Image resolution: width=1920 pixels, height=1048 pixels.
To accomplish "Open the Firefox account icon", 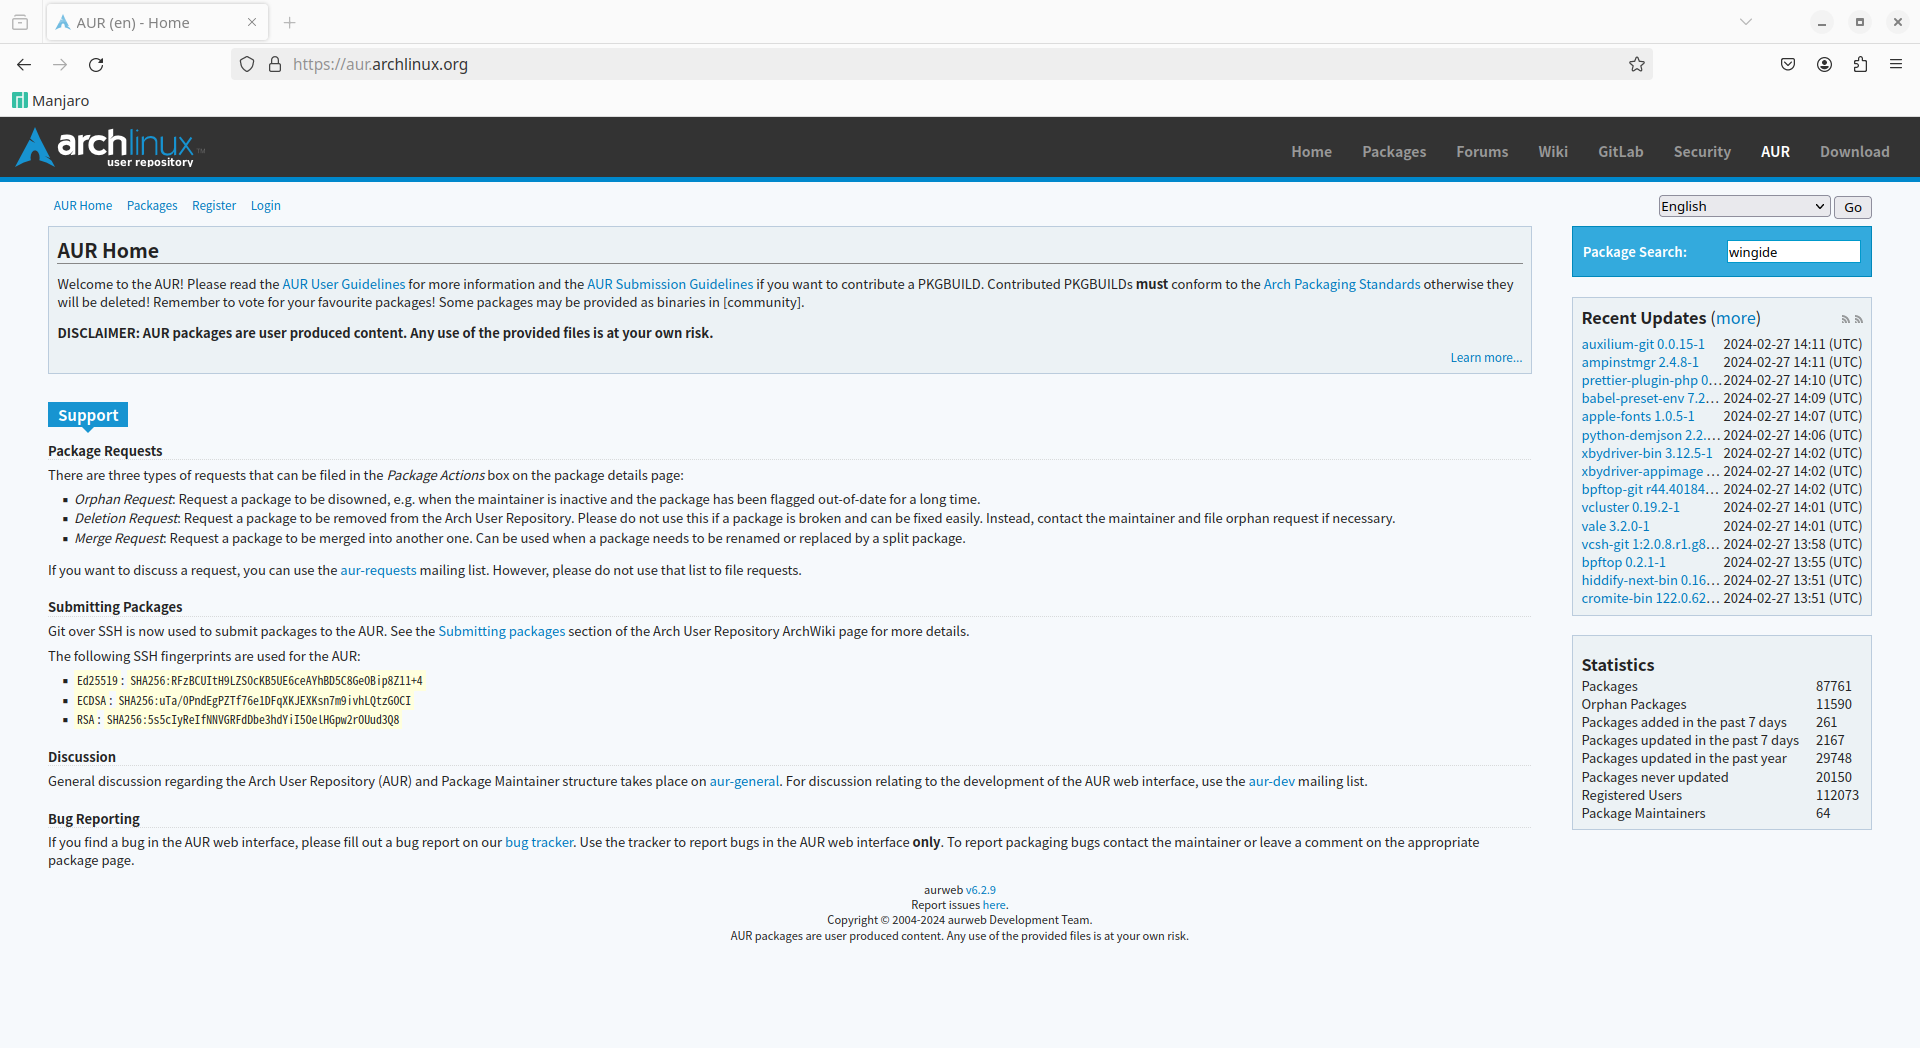I will (1824, 64).
